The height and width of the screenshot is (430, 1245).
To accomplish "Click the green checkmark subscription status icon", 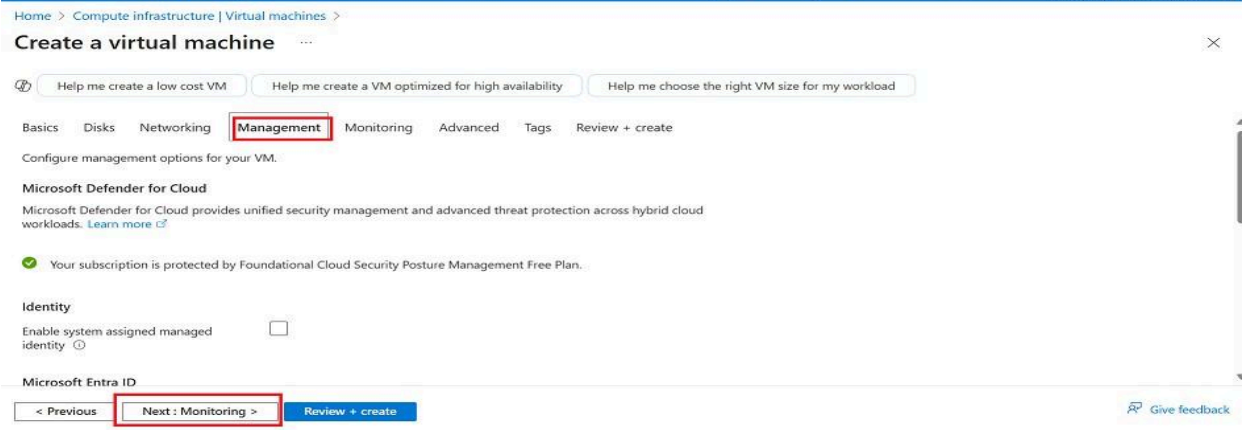I will tap(27, 264).
